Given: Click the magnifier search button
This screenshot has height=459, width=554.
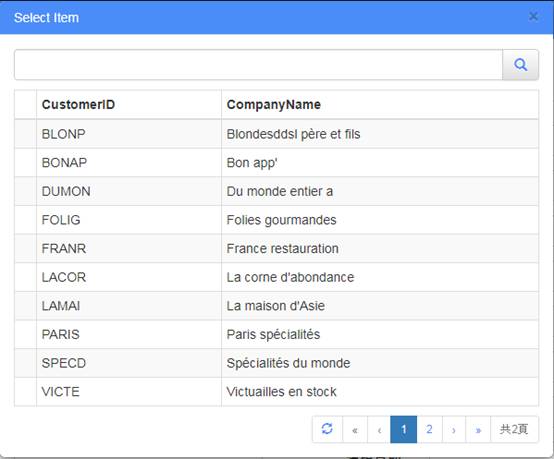Looking at the screenshot, I should pos(520,65).
